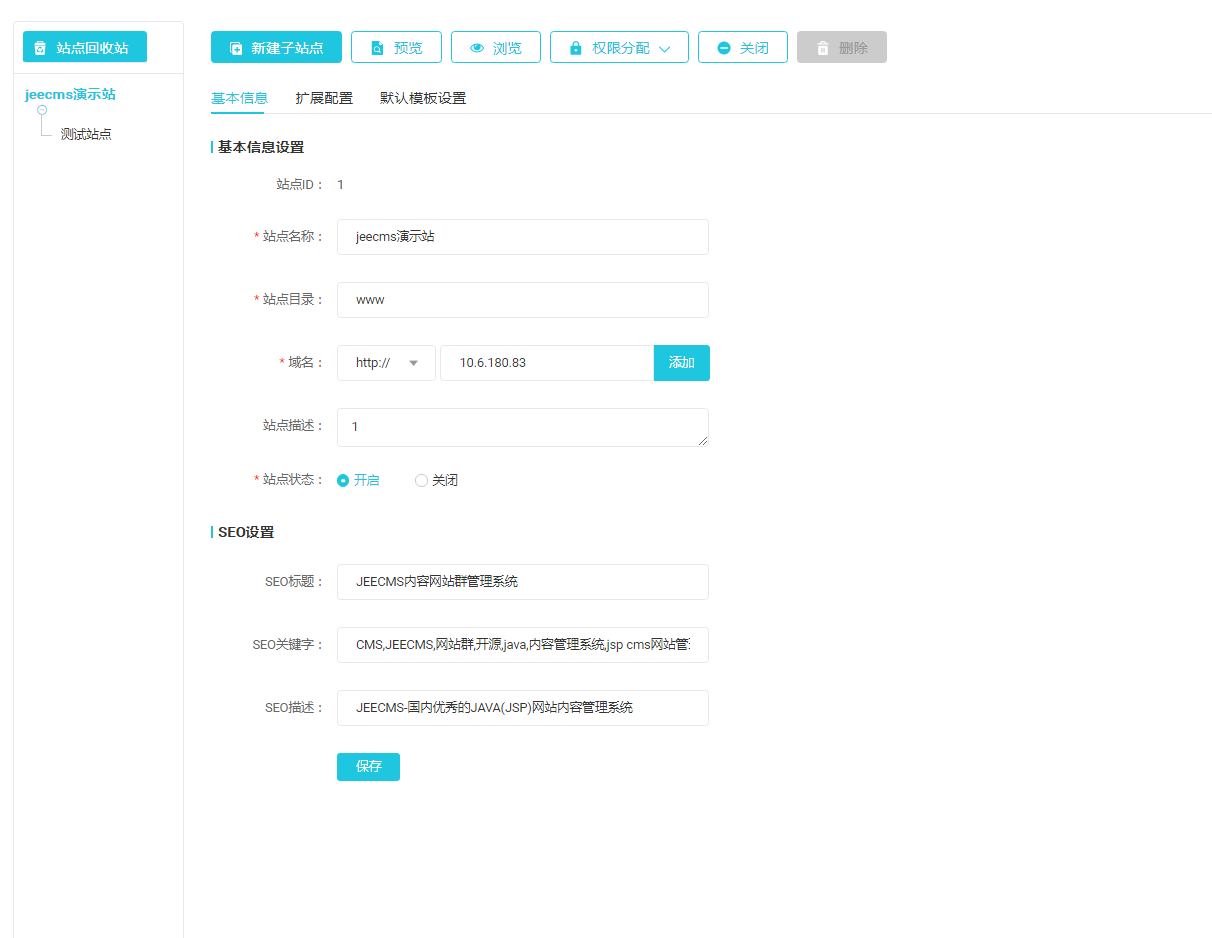Viewport: 1212px width, 938px height.
Task: Select 测试站点 in the site tree
Action: (x=86, y=134)
